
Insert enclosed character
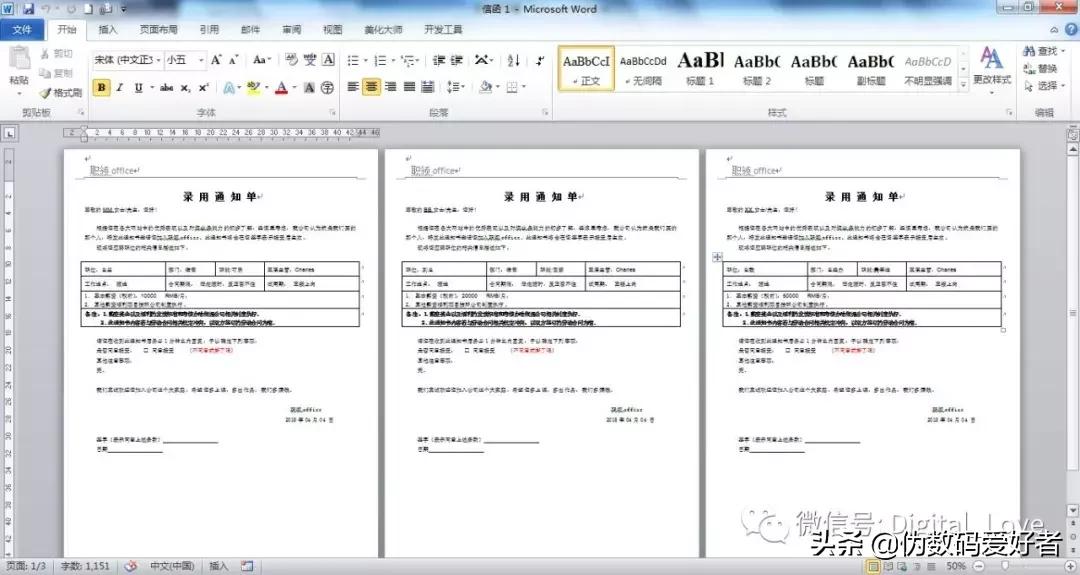coord(328,87)
